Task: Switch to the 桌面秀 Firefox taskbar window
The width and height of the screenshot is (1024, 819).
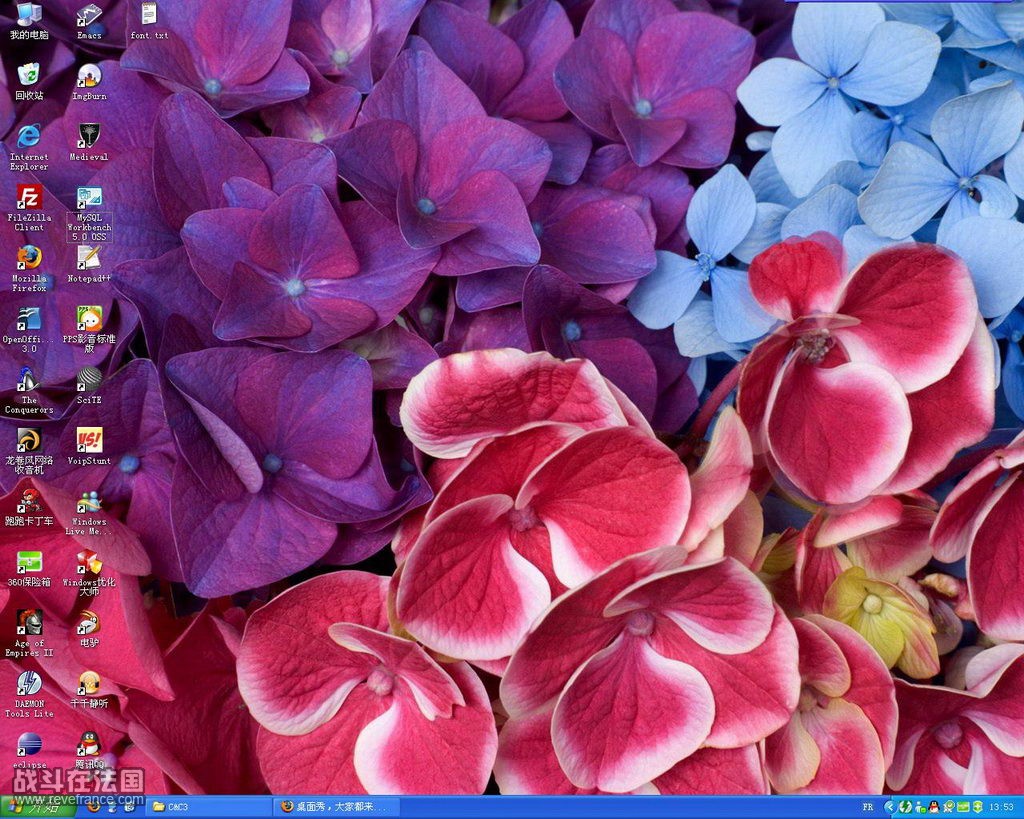Action: 335,807
